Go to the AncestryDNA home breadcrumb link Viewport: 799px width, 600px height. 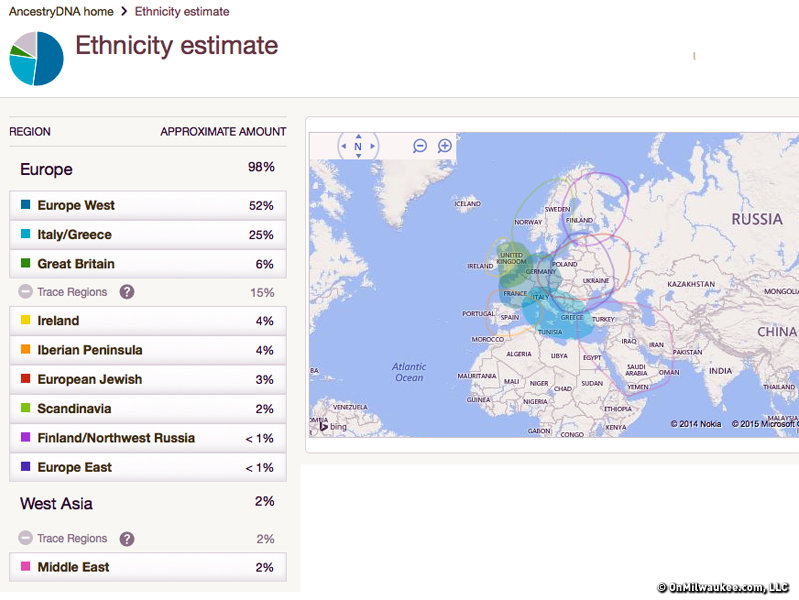click(x=61, y=11)
